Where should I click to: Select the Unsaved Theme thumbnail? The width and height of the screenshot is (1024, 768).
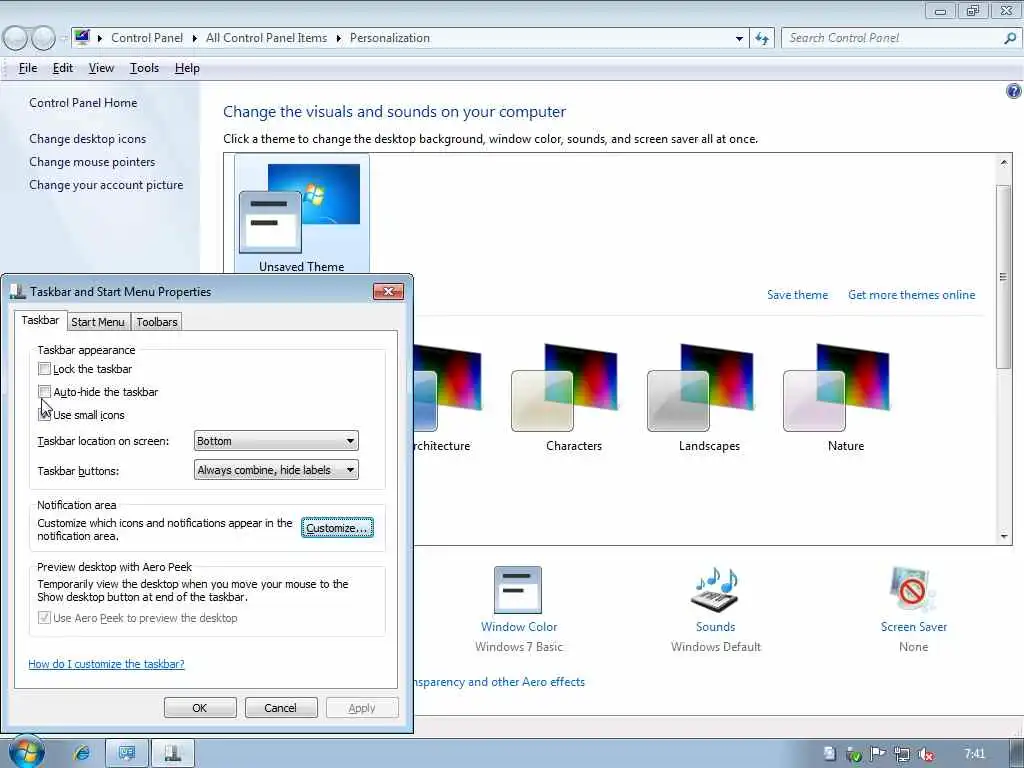point(302,214)
